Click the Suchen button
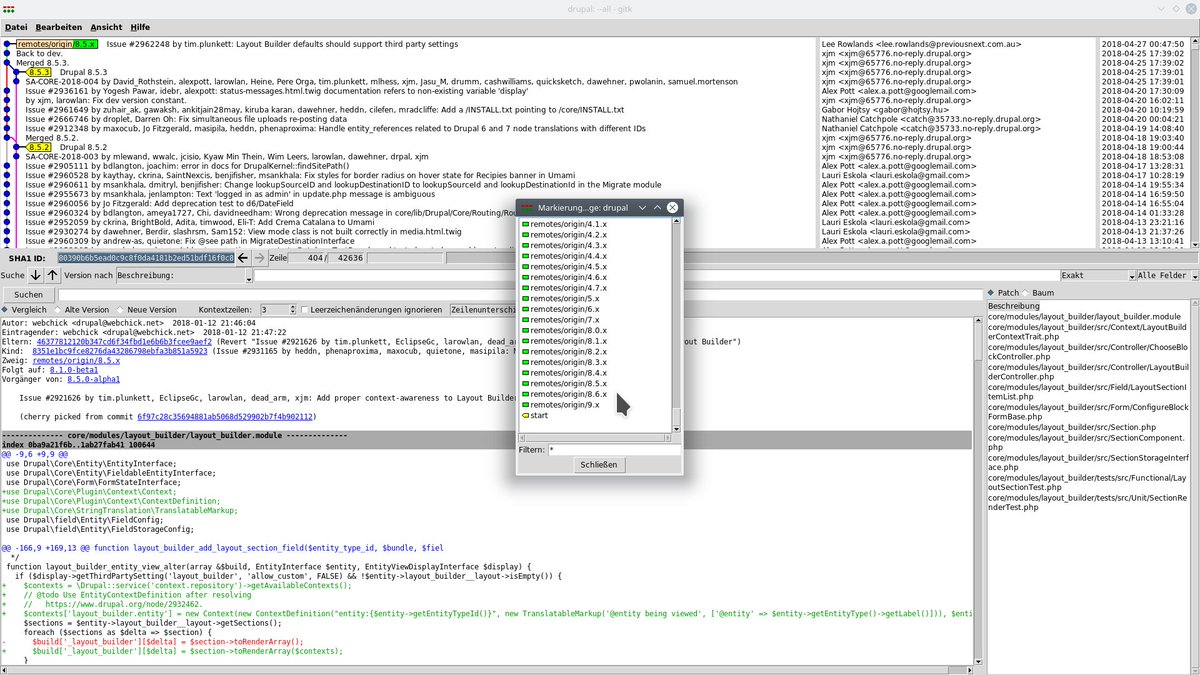This screenshot has width=1200, height=675. coord(29,294)
